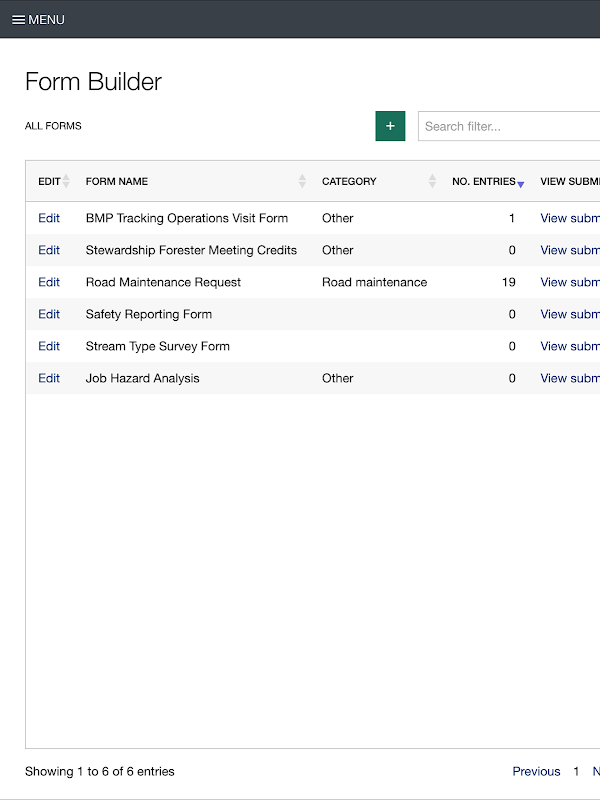Sort table by Category arrows

[x=432, y=181]
